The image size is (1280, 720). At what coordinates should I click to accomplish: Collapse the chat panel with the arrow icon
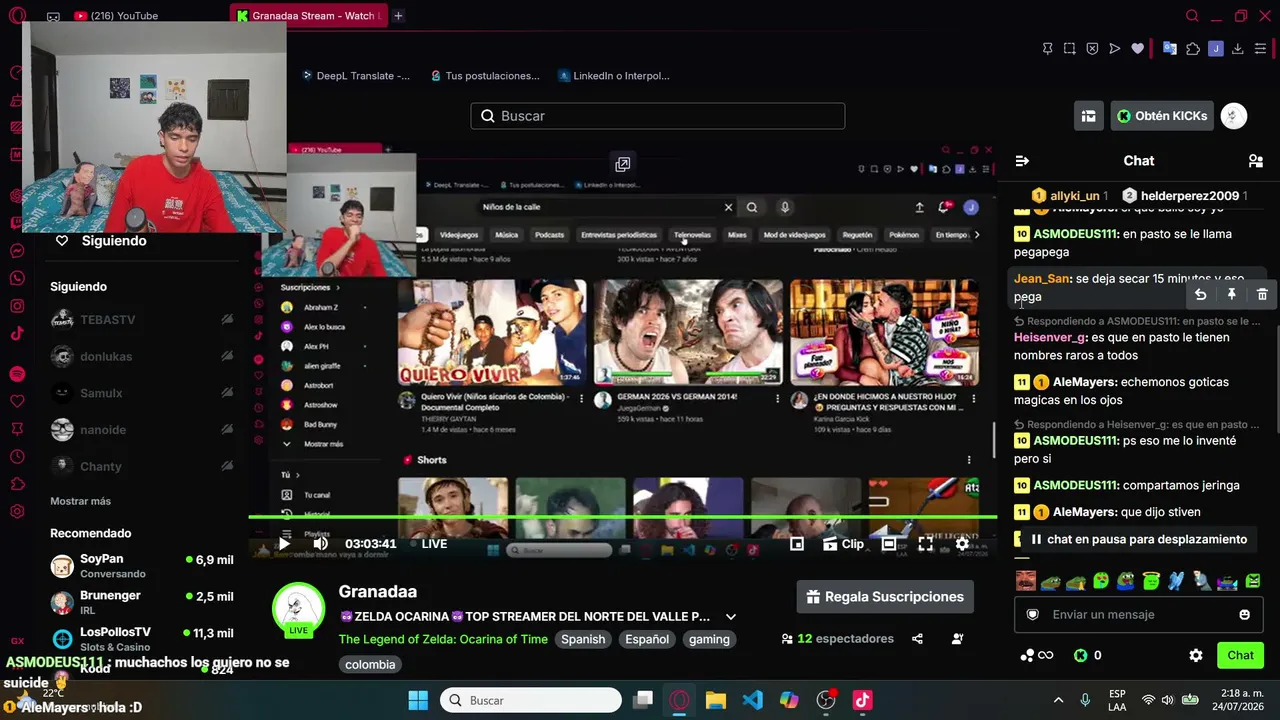(1022, 161)
